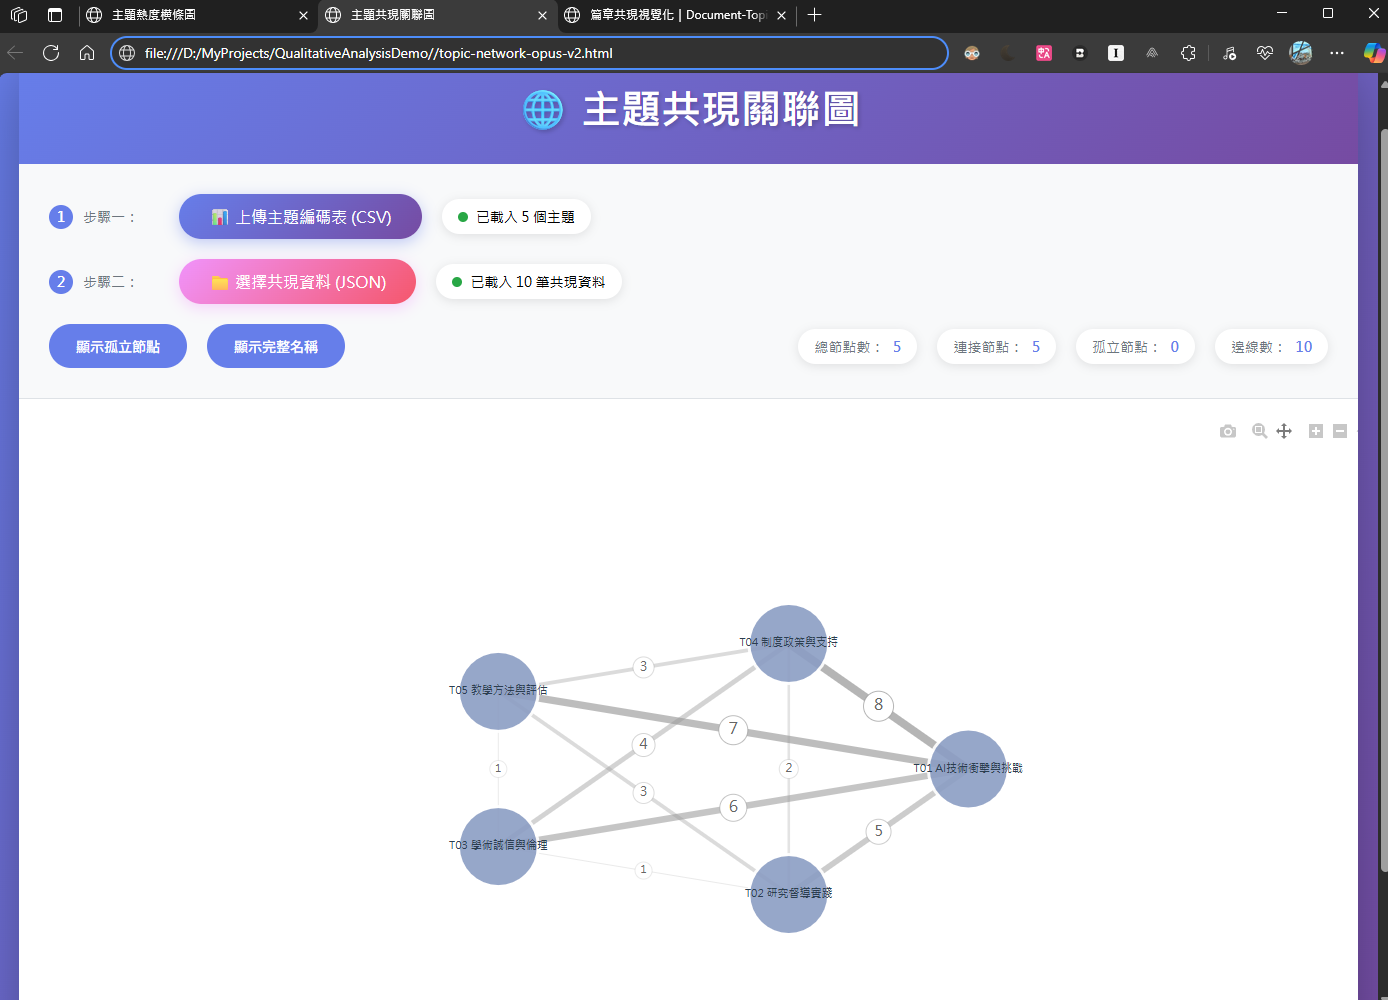The image size is (1388, 1000).
Task: Open Copilot from the browser toolbar
Action: [1375, 52]
